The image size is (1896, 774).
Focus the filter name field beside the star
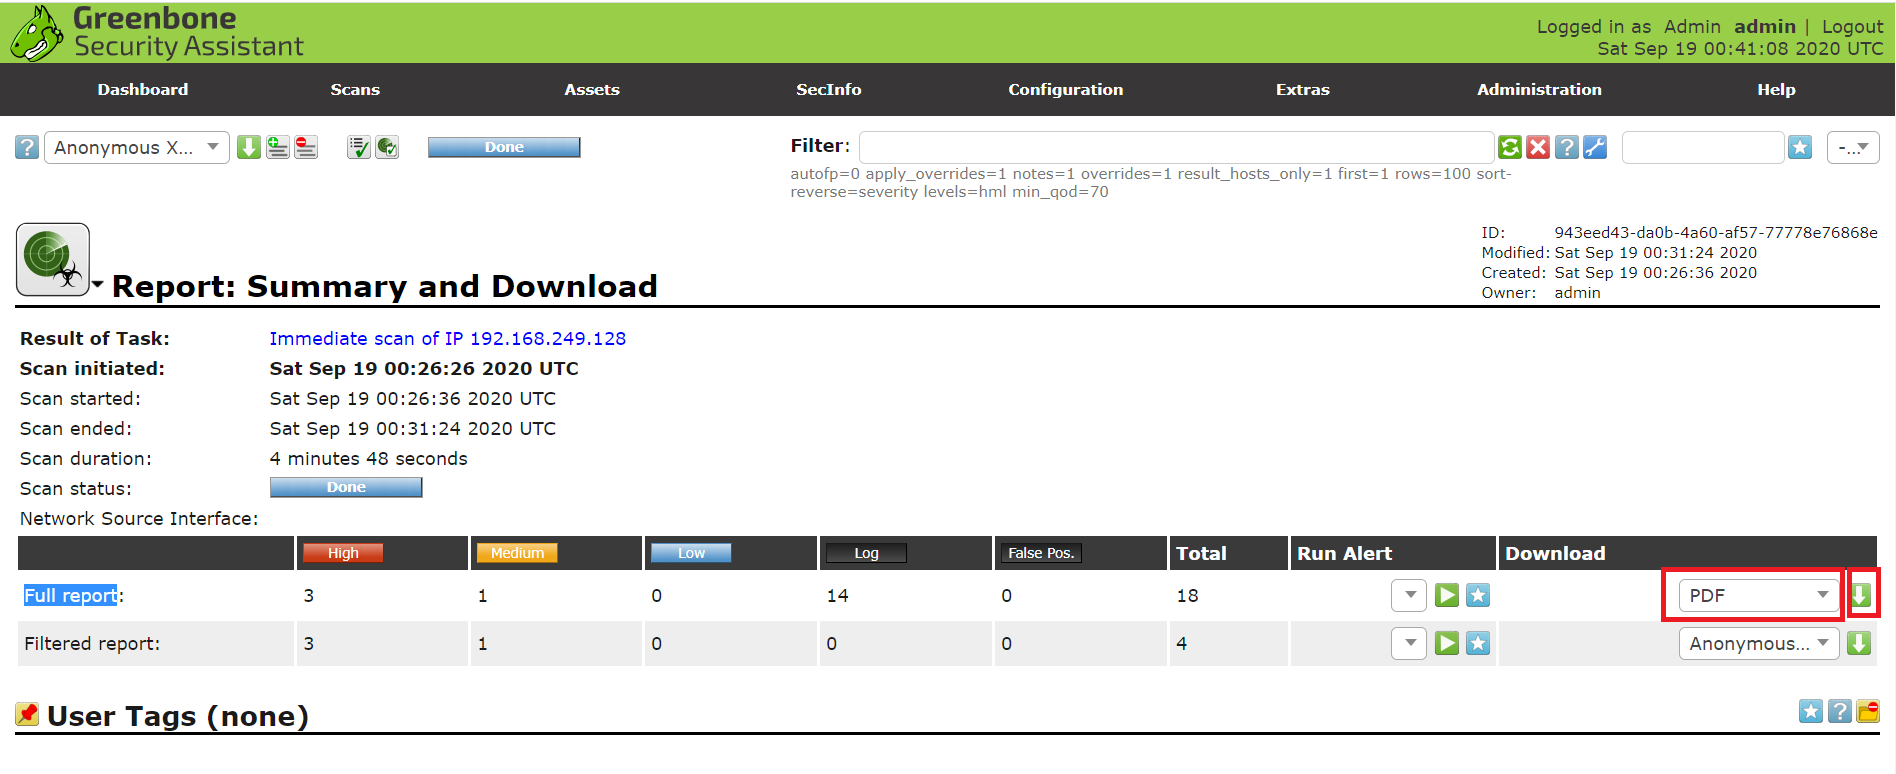1703,148
